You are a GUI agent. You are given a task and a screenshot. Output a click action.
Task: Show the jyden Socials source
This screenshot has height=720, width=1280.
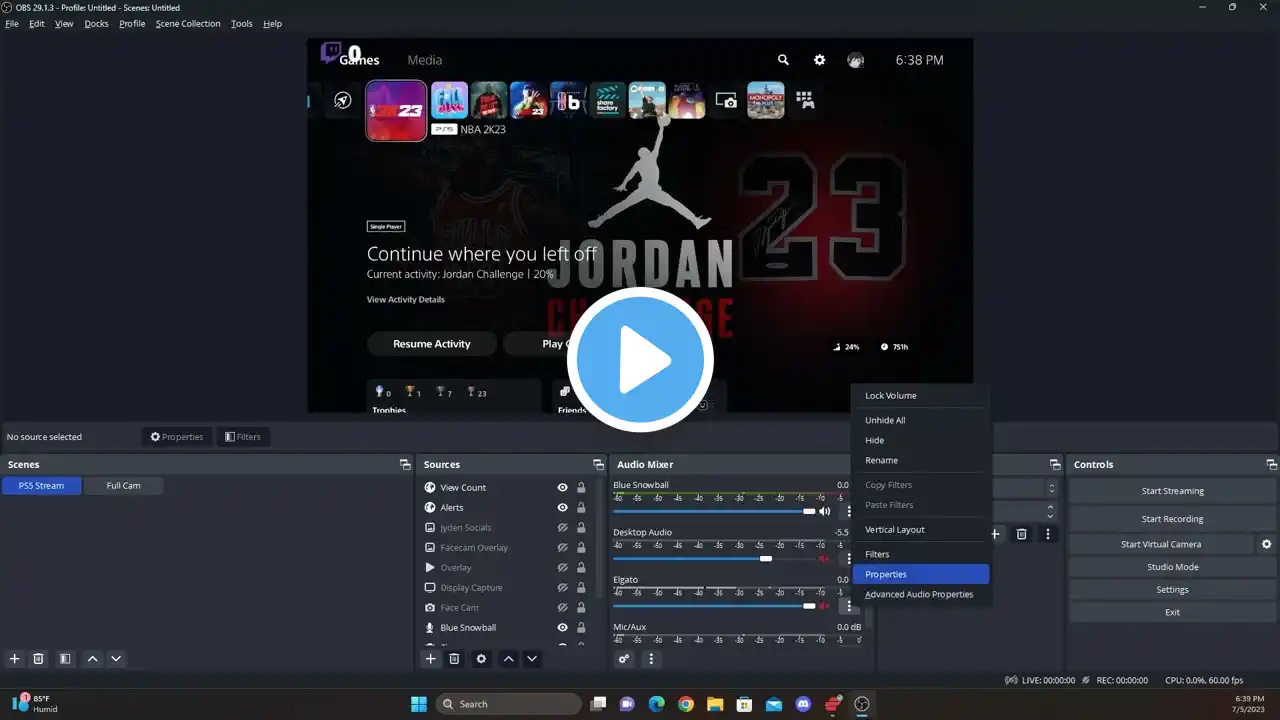(563, 528)
